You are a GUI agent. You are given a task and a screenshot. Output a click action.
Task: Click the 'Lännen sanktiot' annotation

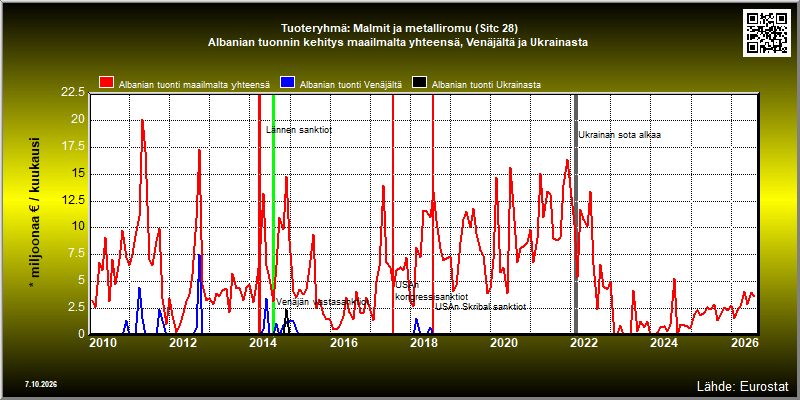[x=299, y=130]
